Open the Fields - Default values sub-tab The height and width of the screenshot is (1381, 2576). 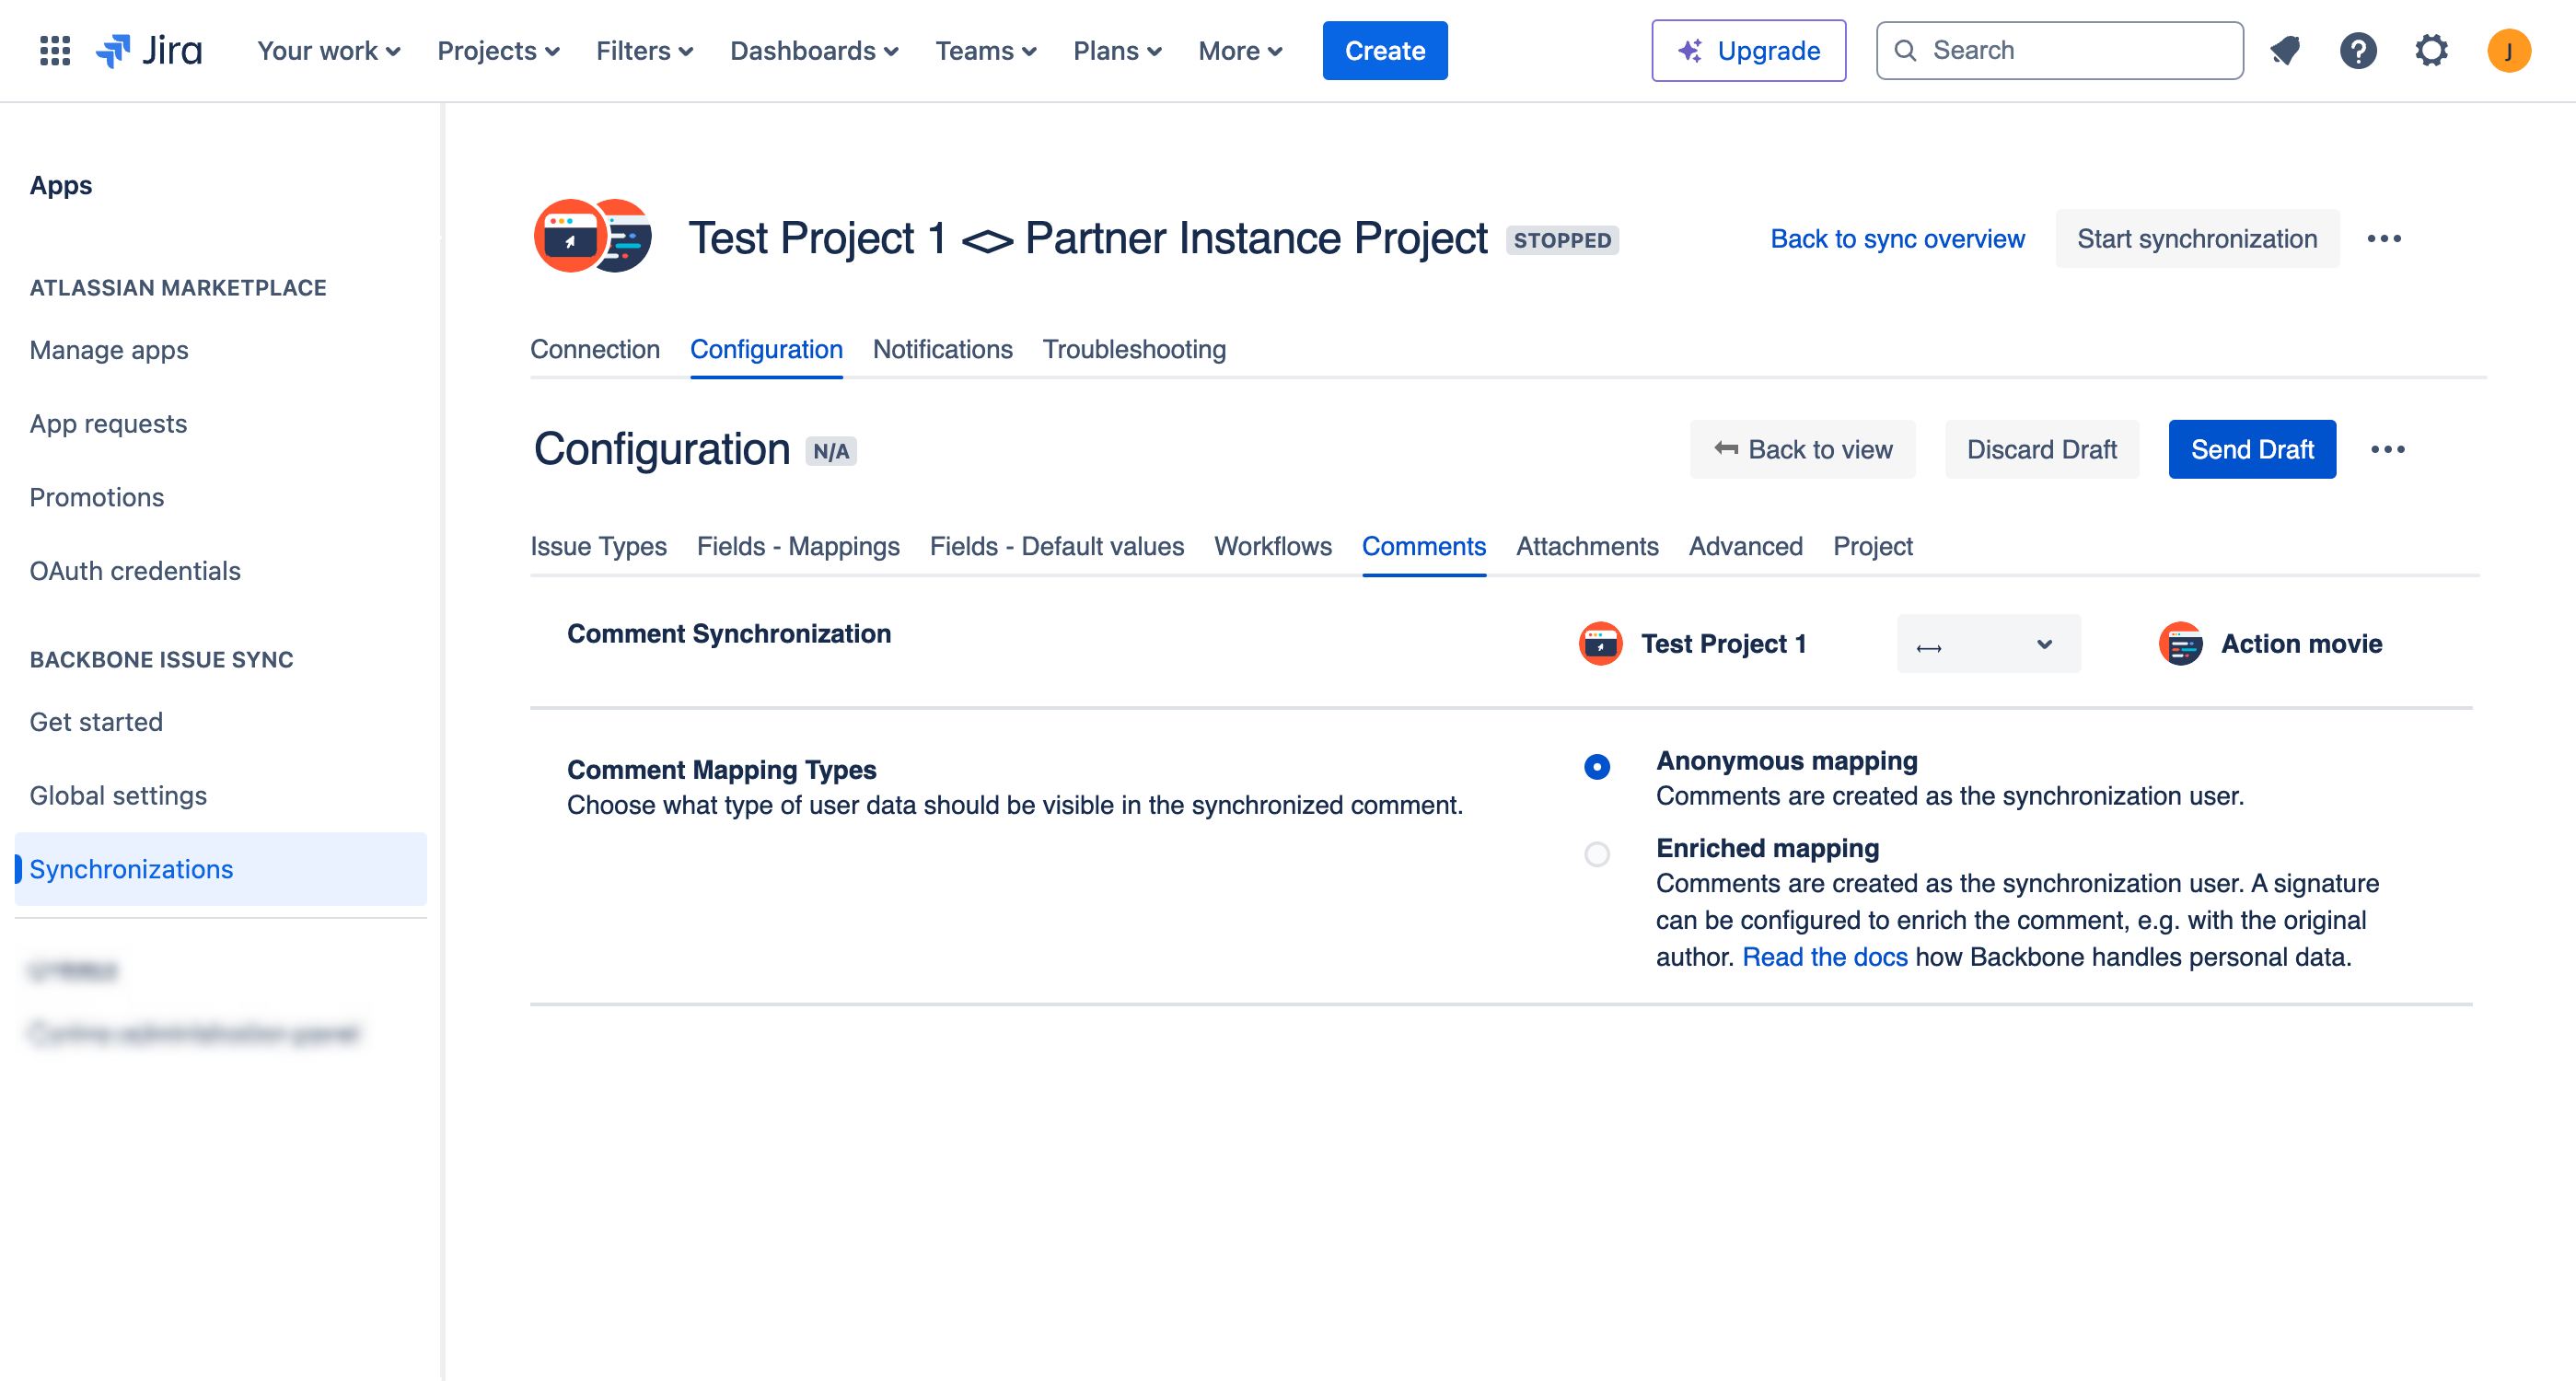pyautogui.click(x=1056, y=546)
